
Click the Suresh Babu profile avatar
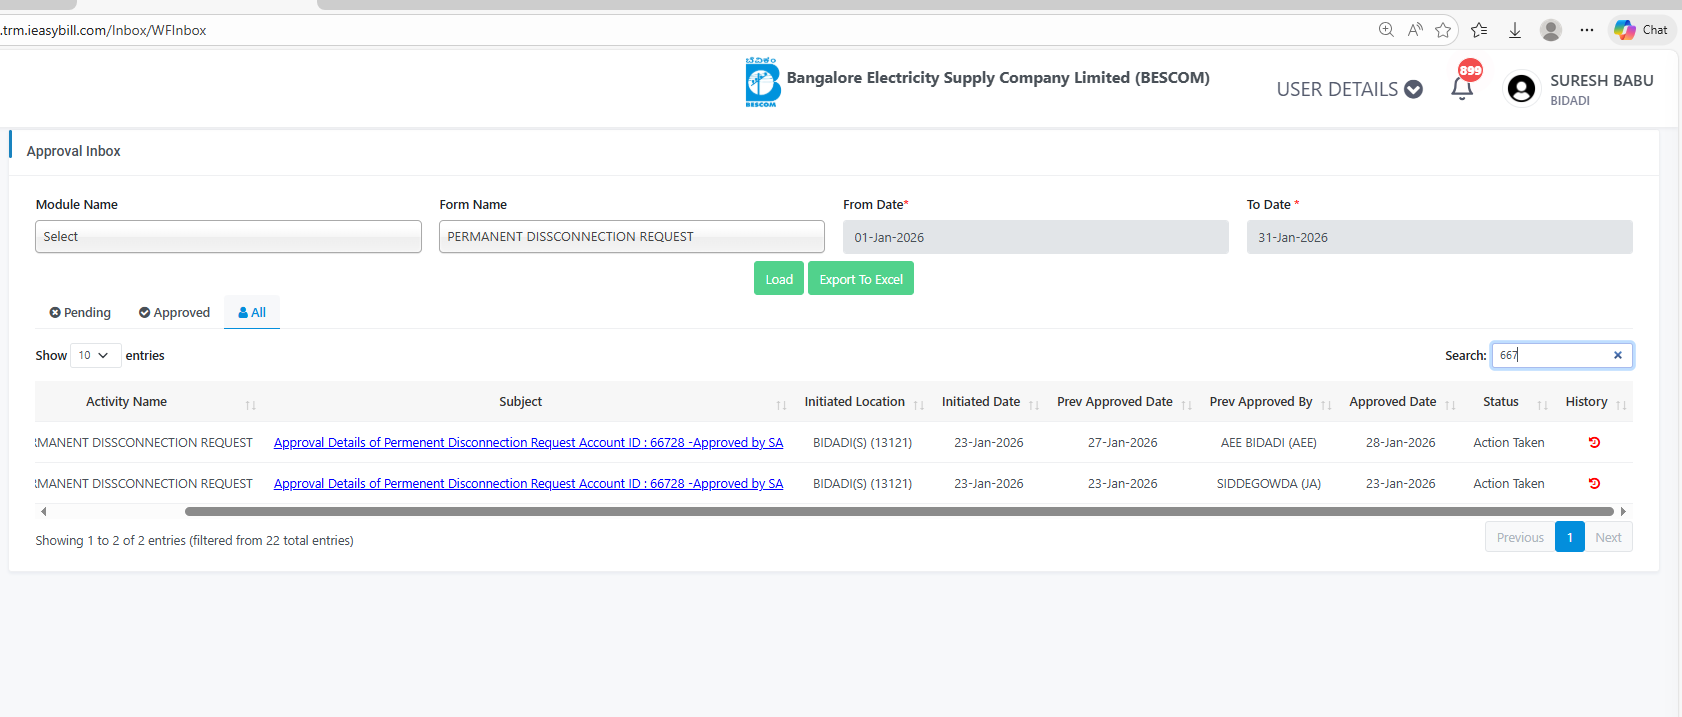coord(1521,89)
